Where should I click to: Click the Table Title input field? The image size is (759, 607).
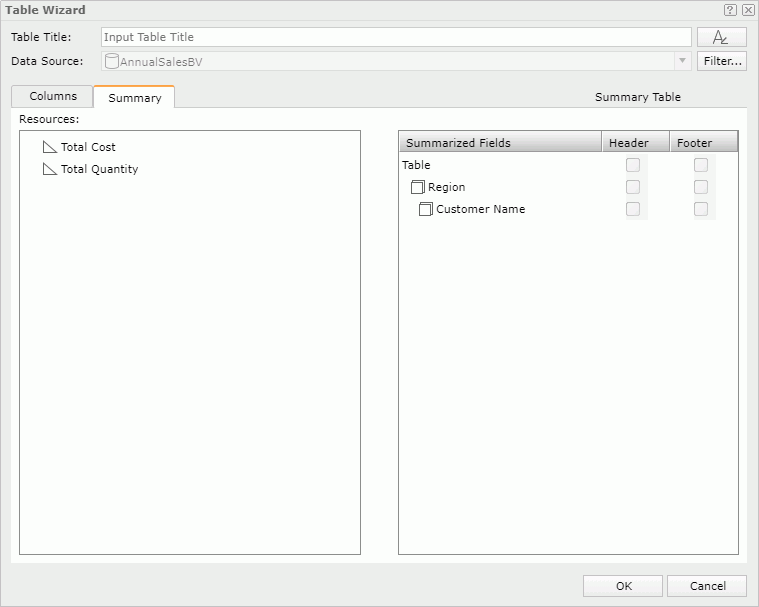(x=395, y=37)
